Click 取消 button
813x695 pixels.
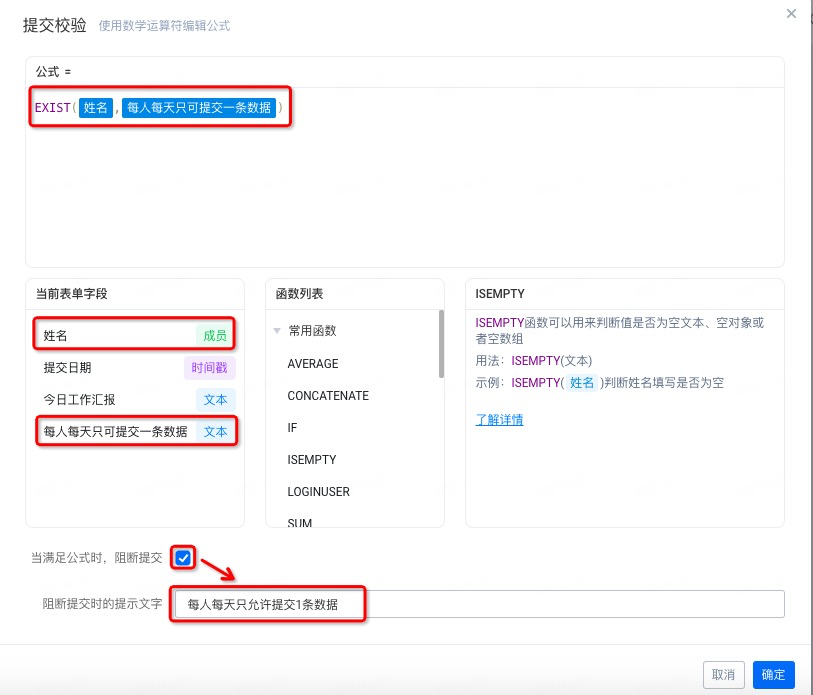tap(723, 675)
